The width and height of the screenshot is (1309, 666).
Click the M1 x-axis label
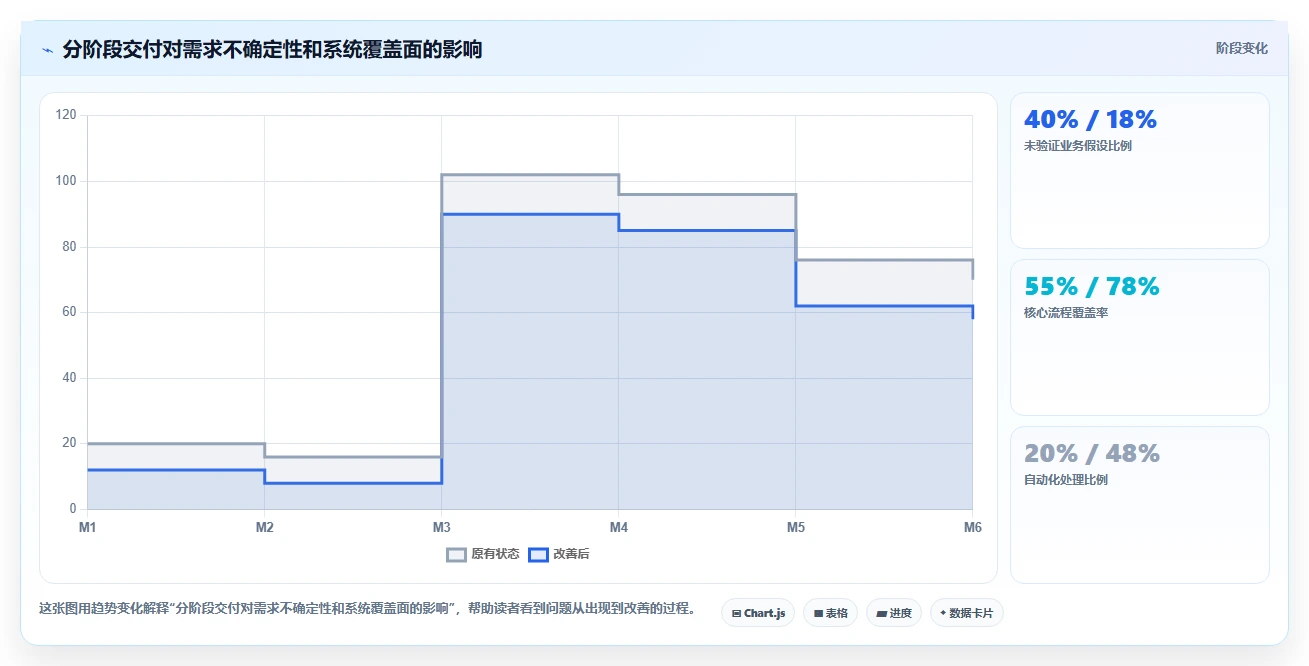point(87,527)
